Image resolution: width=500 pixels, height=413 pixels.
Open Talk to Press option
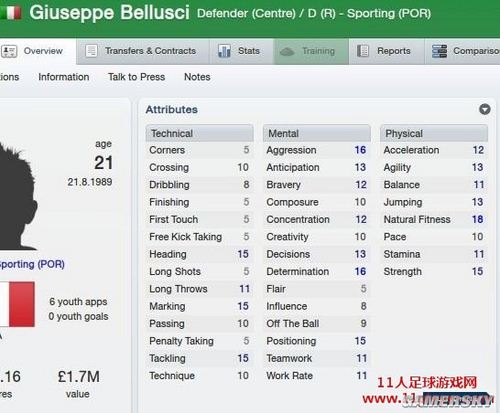pos(136,77)
